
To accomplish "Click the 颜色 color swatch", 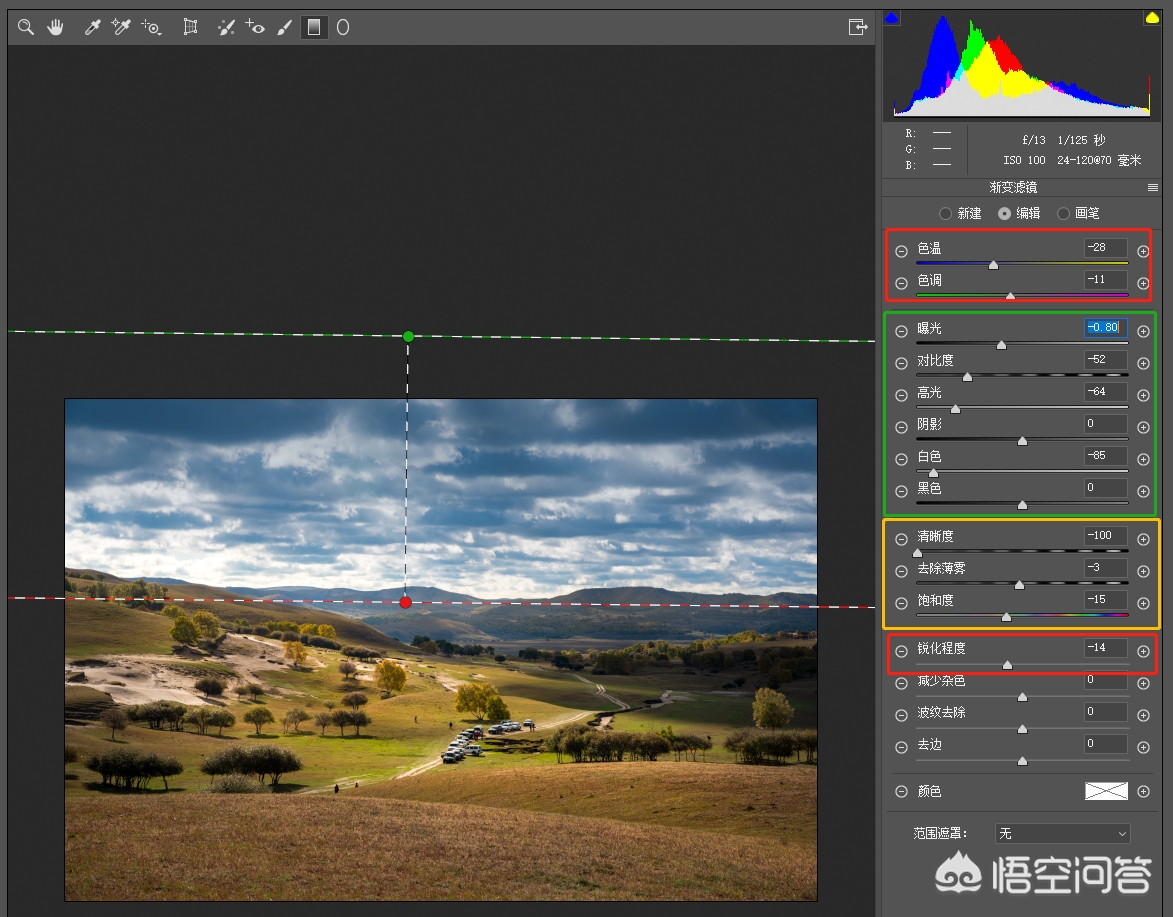I will coord(1106,791).
